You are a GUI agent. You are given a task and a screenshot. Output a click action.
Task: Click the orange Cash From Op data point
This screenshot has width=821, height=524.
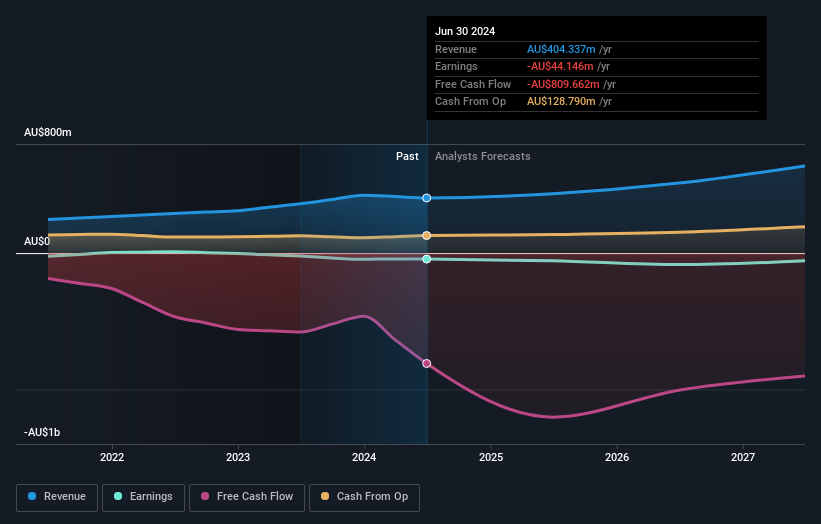(x=427, y=236)
